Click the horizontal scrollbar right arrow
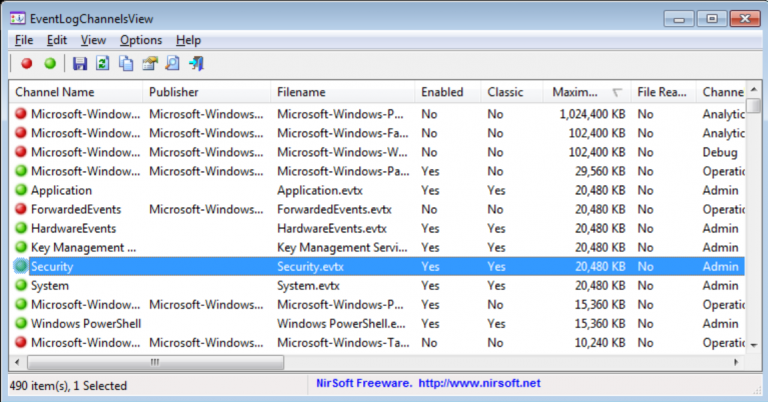This screenshot has height=402, width=768. pyautogui.click(x=734, y=362)
